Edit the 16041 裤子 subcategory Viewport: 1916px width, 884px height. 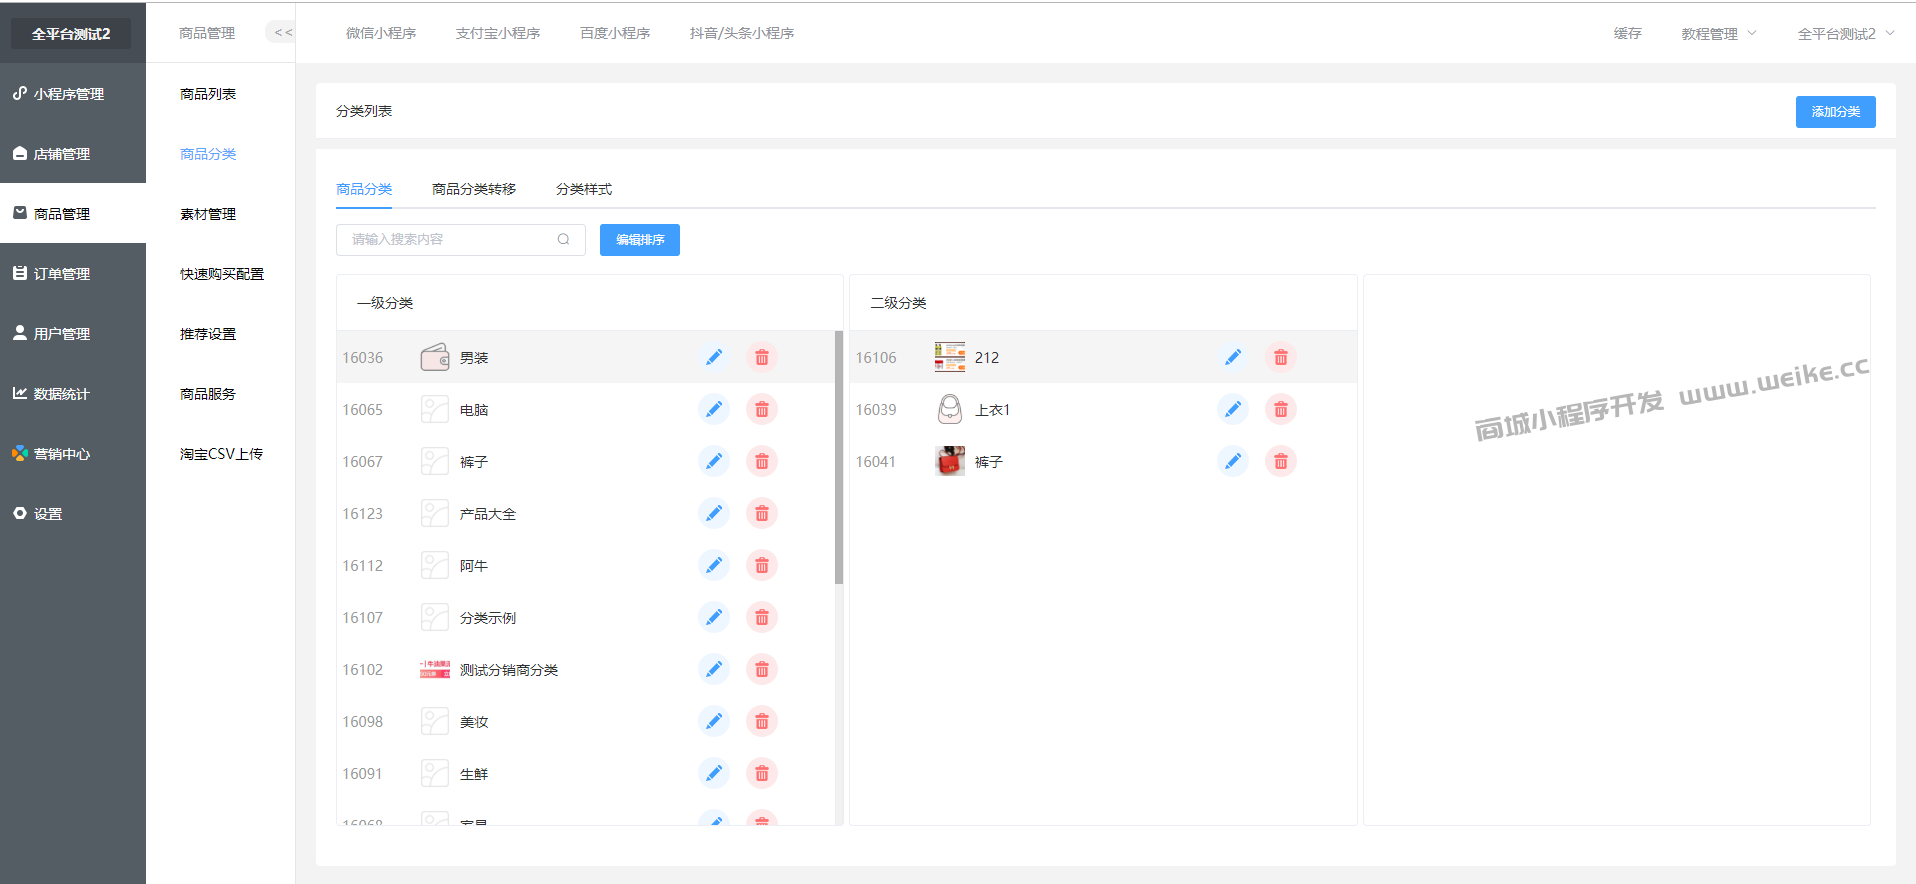1233,461
